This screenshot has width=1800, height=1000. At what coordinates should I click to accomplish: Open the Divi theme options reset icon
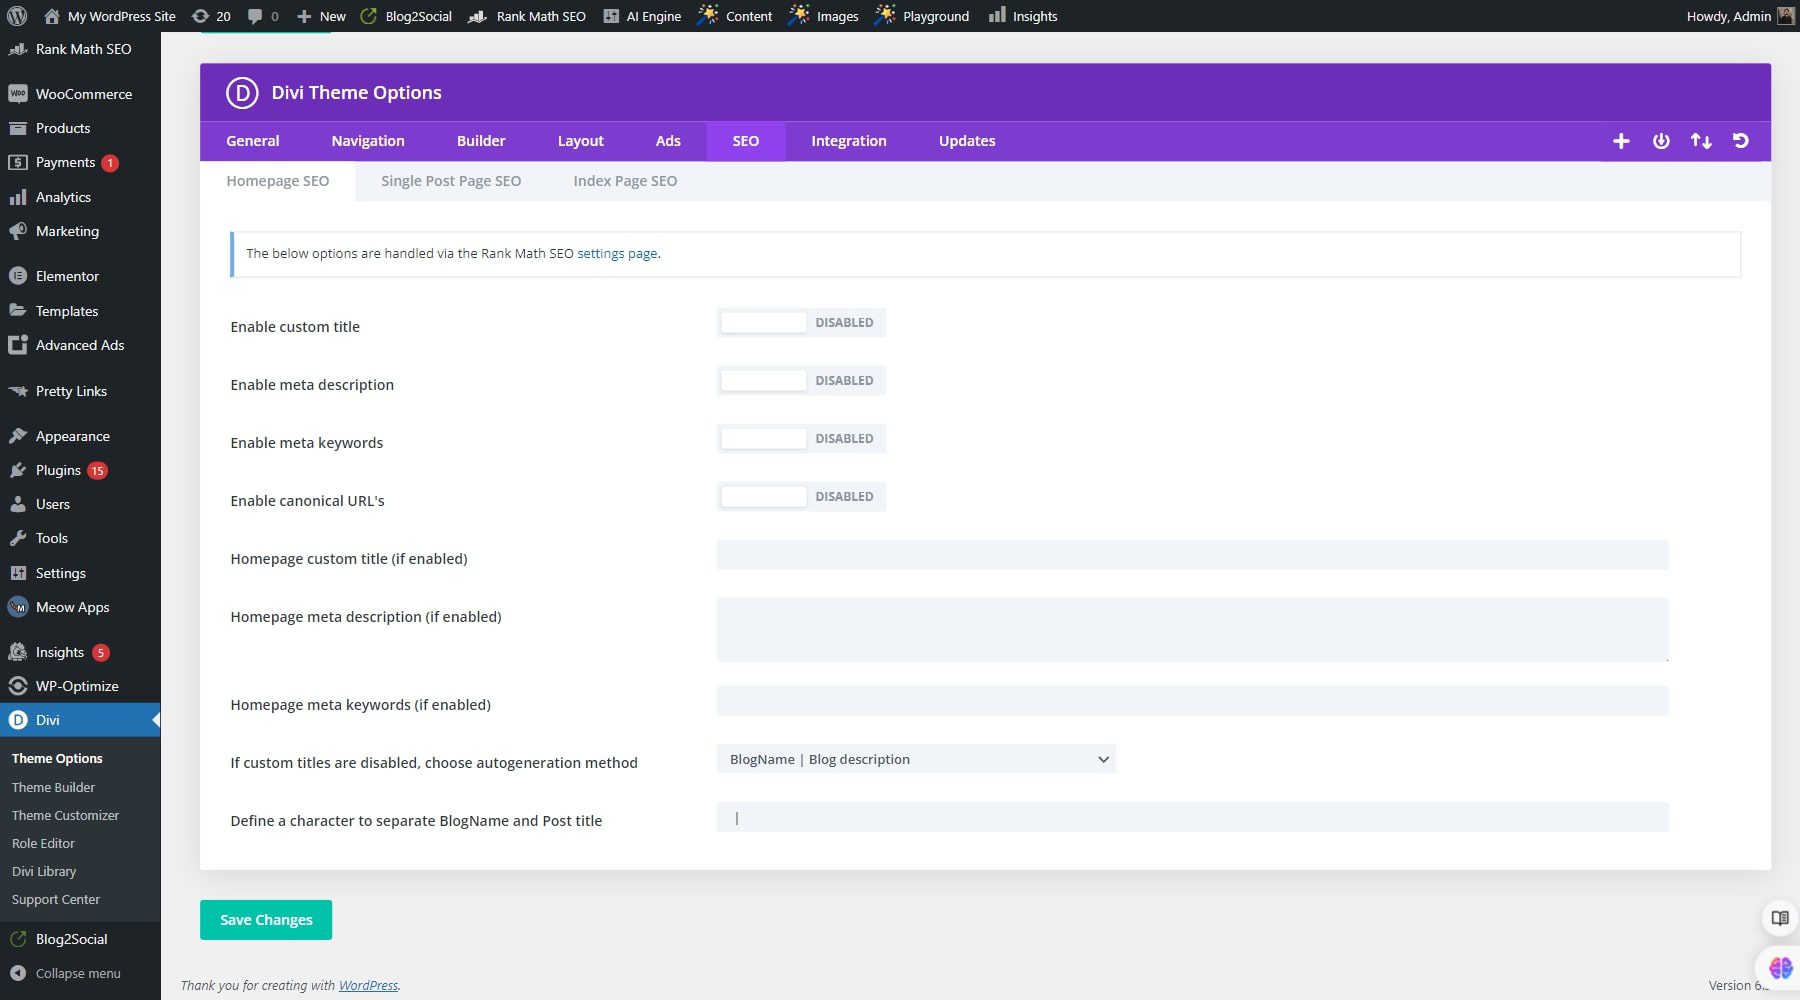tap(1741, 141)
